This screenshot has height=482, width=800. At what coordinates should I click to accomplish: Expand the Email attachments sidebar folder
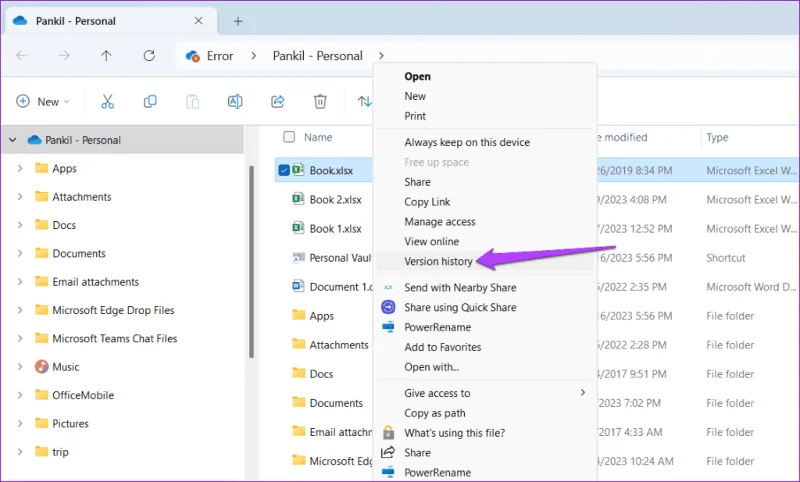[x=20, y=282]
